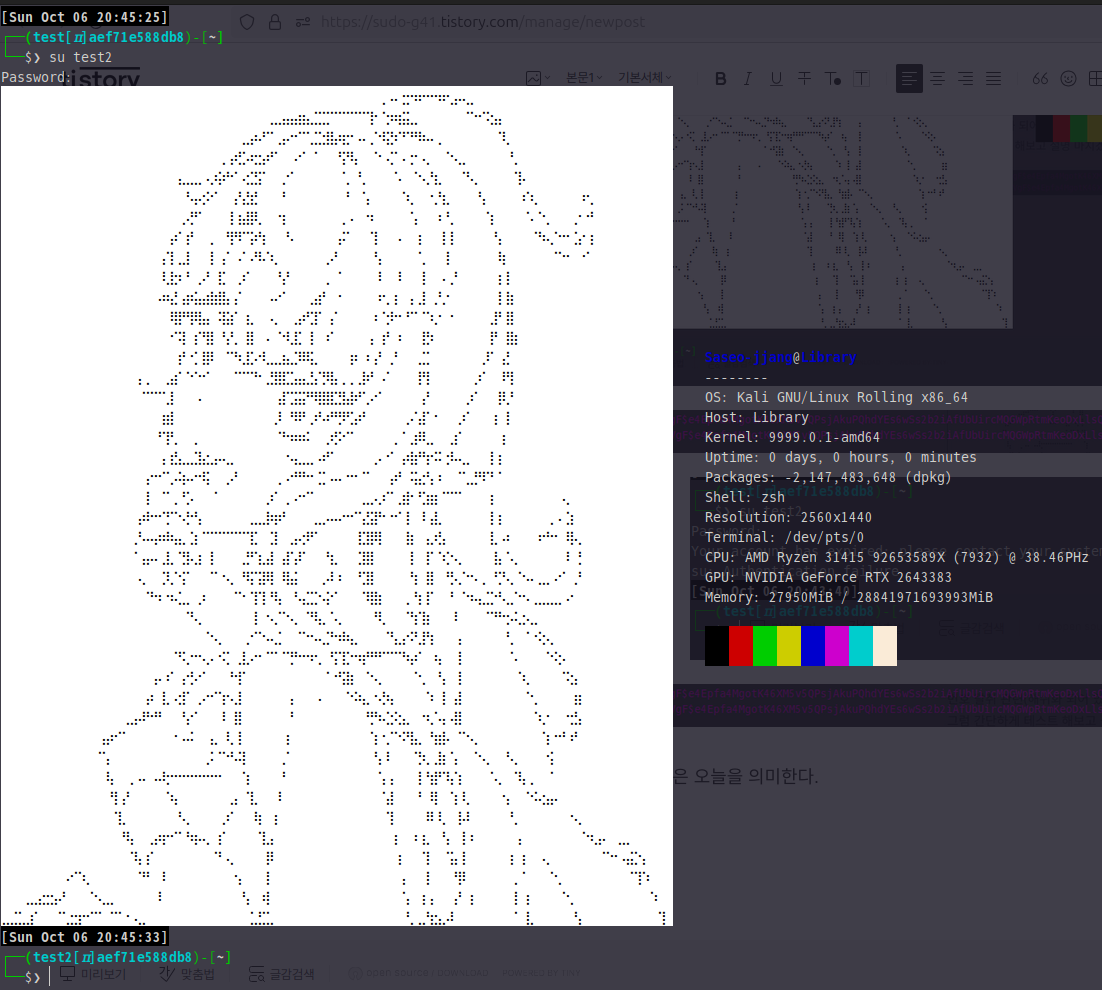Image resolution: width=1102 pixels, height=990 pixels.
Task: Open the 기본서체 font dropdown
Action: 644,77
